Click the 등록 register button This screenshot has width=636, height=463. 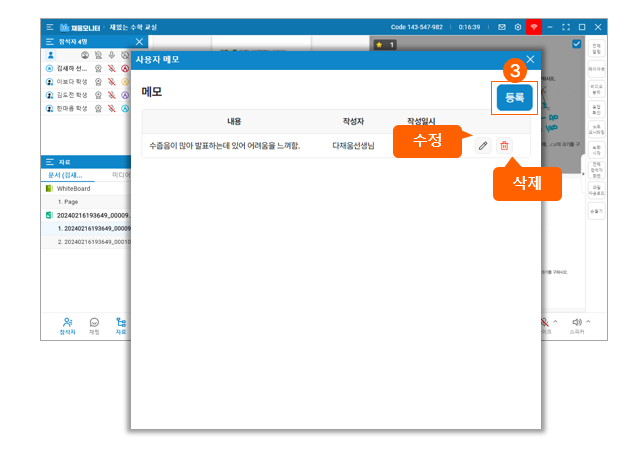pyautogui.click(x=514, y=97)
